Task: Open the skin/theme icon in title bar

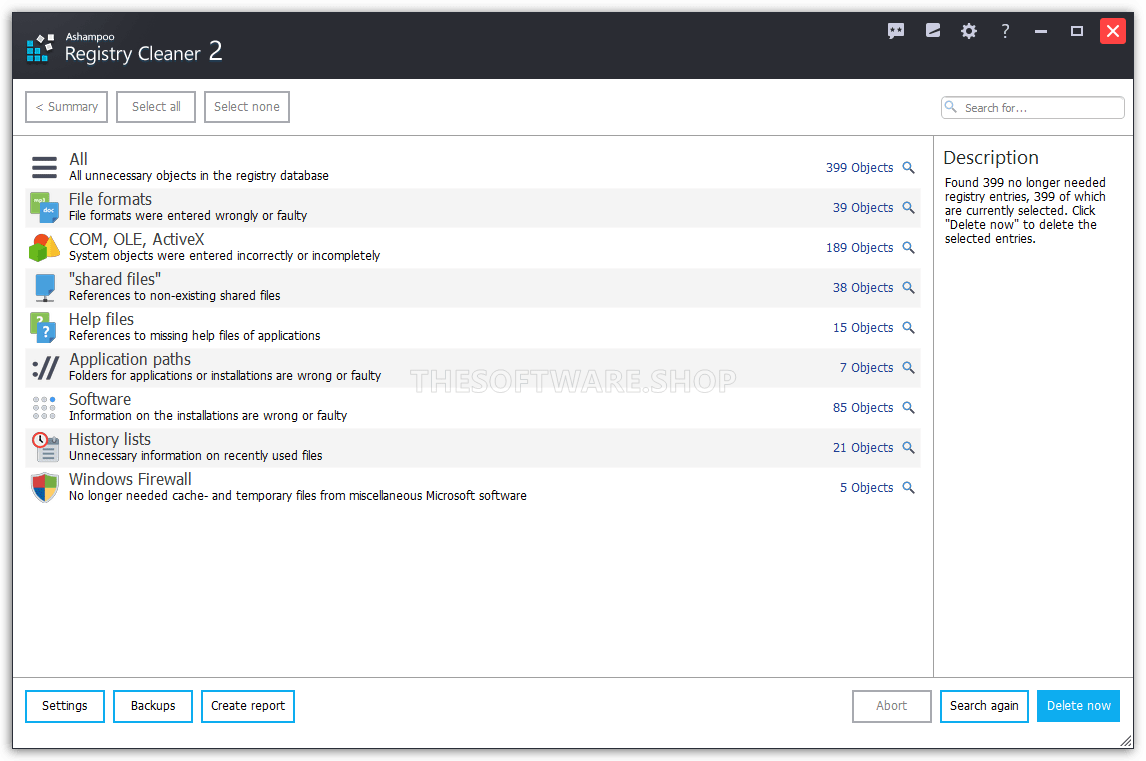Action: point(933,31)
